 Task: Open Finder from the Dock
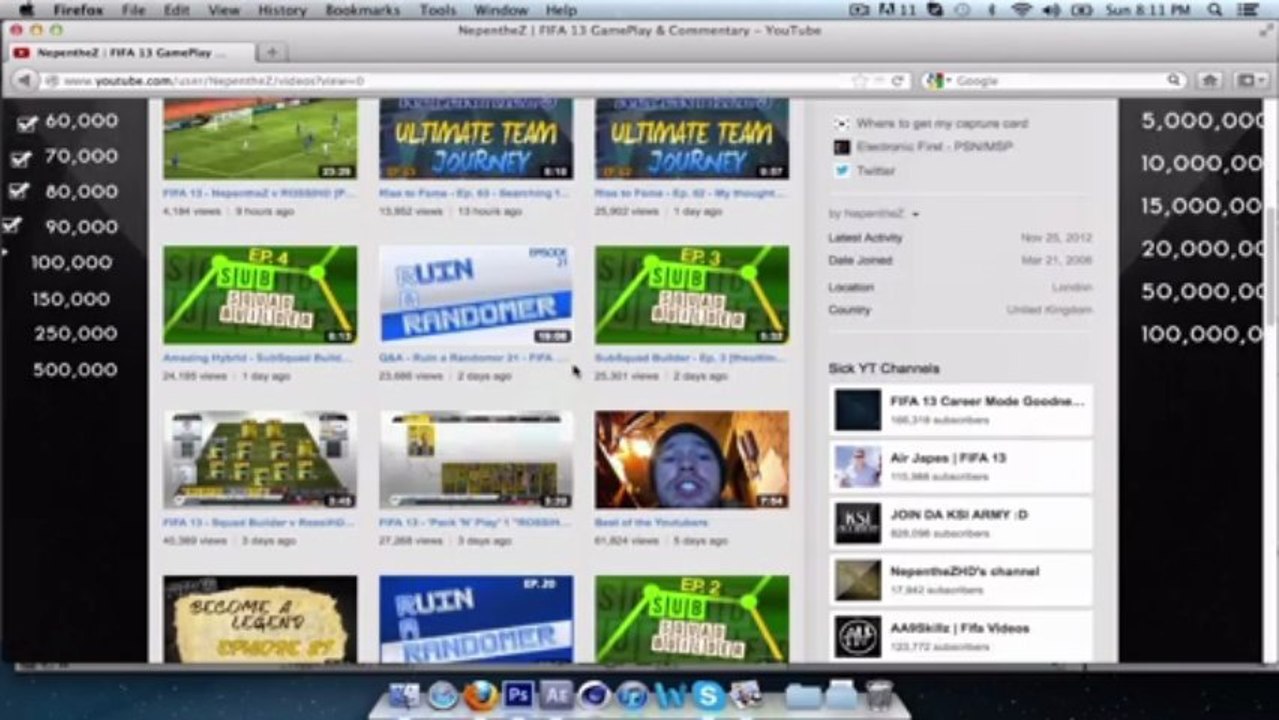coord(404,695)
